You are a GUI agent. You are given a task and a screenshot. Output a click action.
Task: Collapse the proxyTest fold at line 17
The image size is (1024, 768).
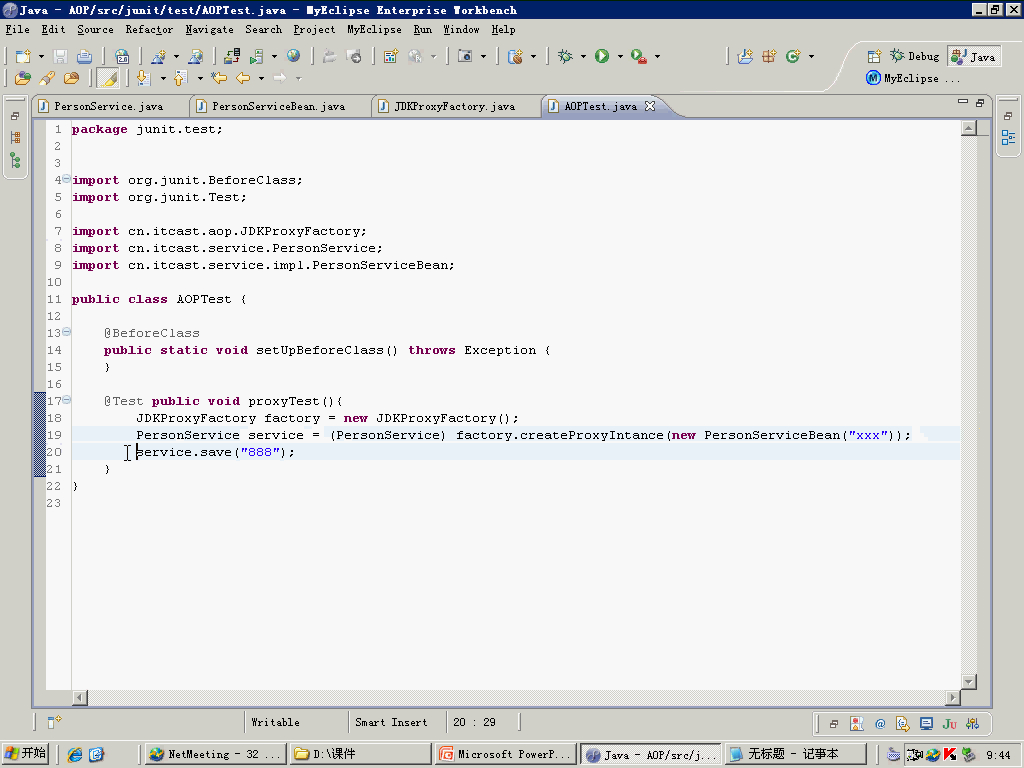pyautogui.click(x=67, y=400)
